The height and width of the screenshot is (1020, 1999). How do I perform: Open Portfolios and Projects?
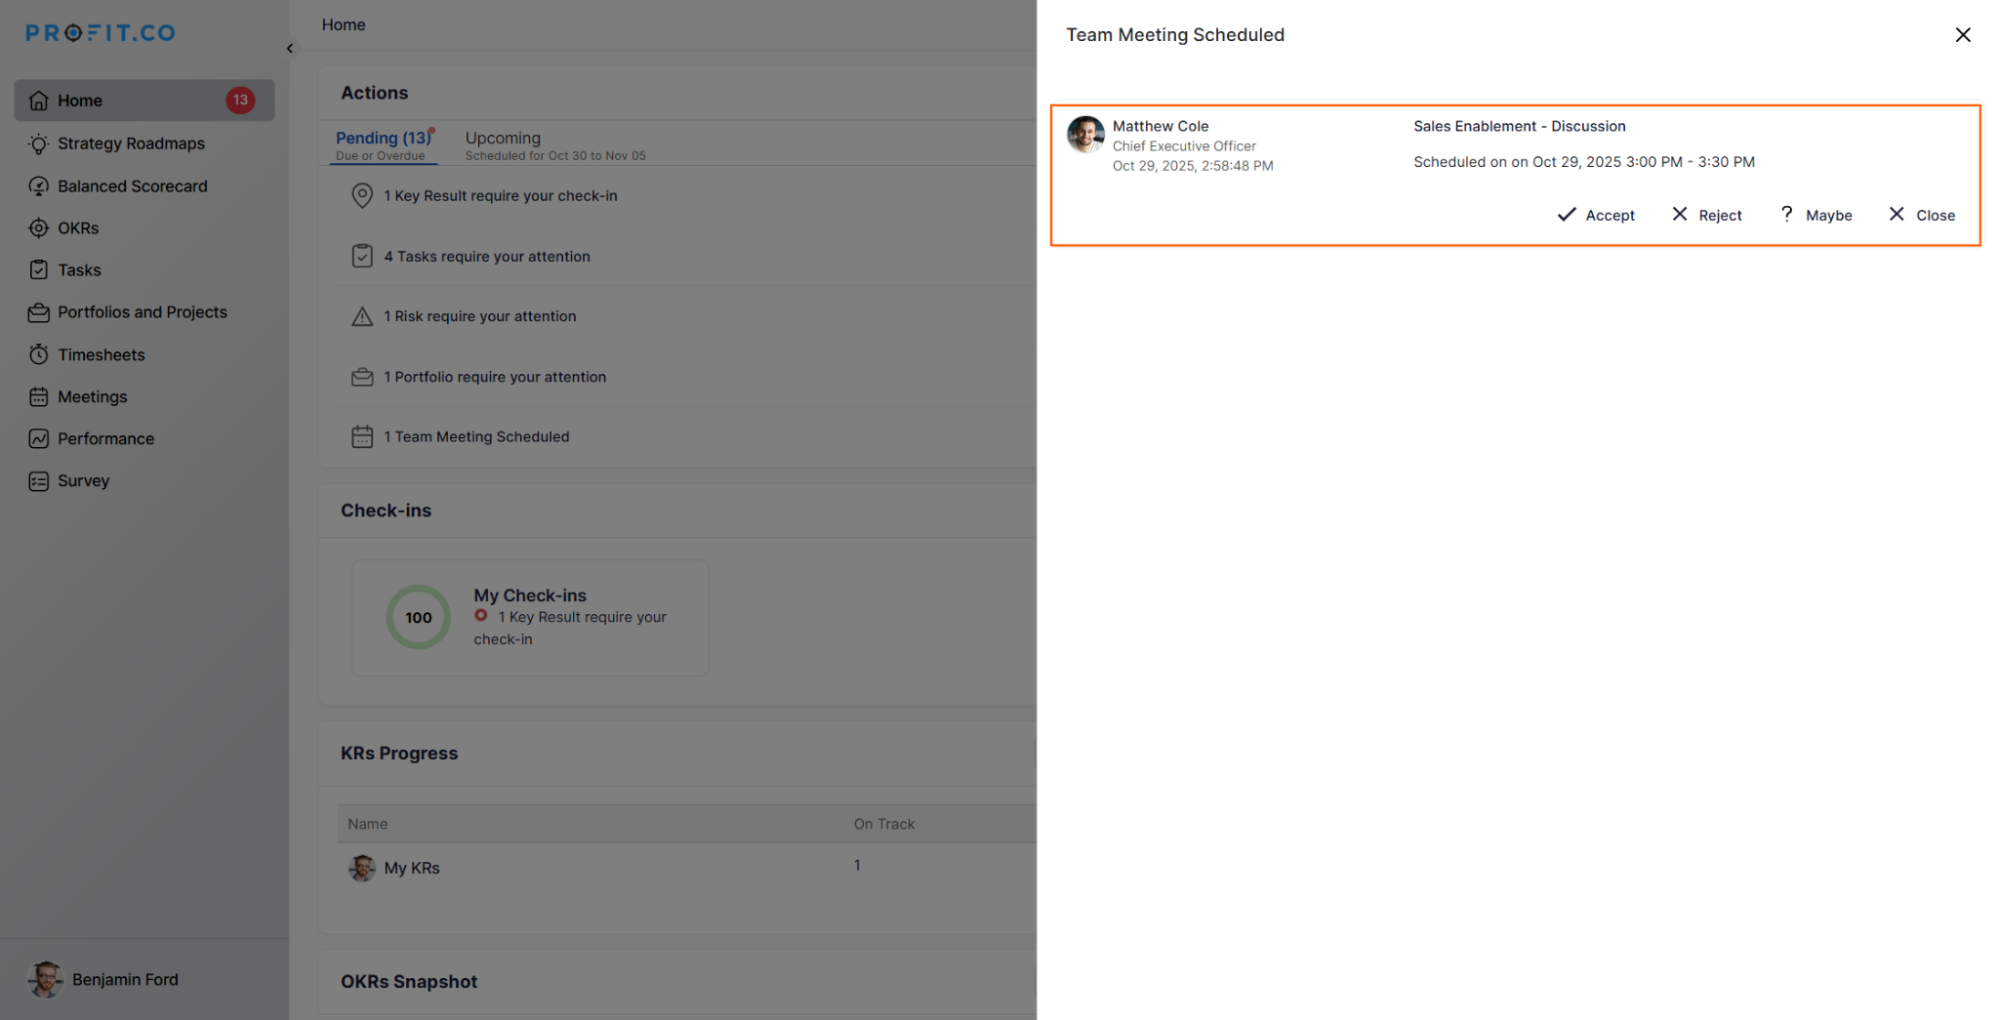[x=142, y=312]
